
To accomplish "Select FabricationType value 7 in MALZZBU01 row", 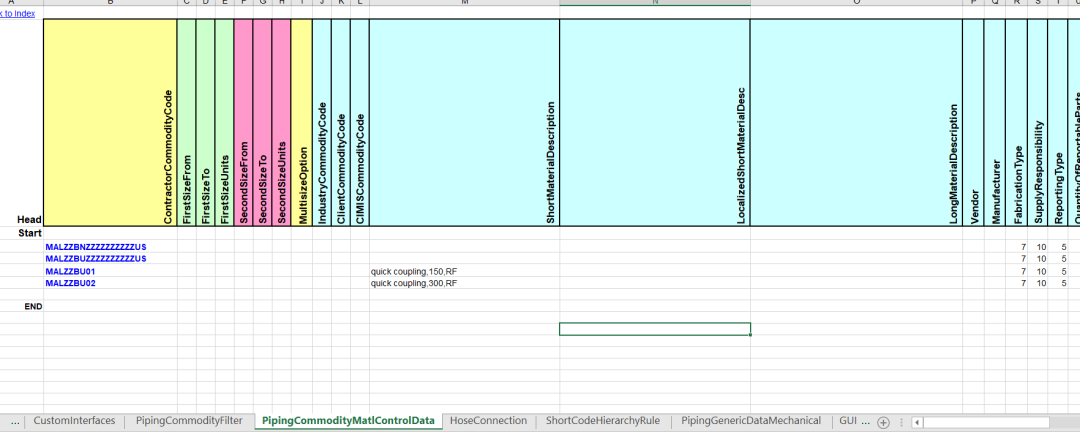I will [1016, 271].
